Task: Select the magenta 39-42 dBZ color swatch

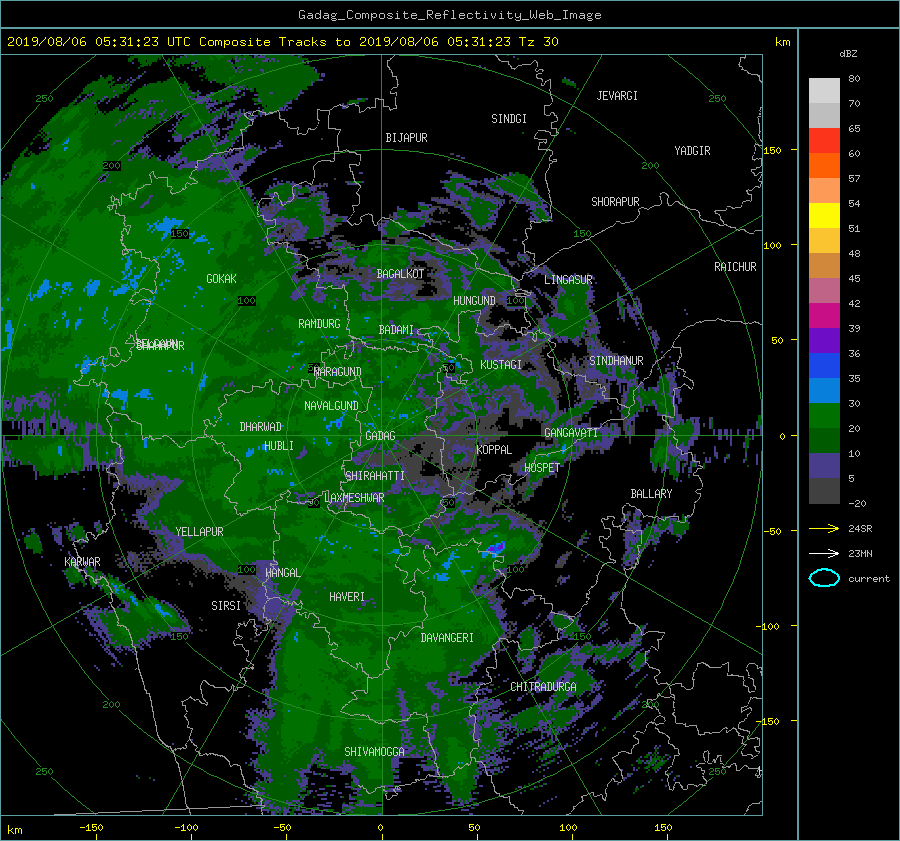Action: (824, 315)
